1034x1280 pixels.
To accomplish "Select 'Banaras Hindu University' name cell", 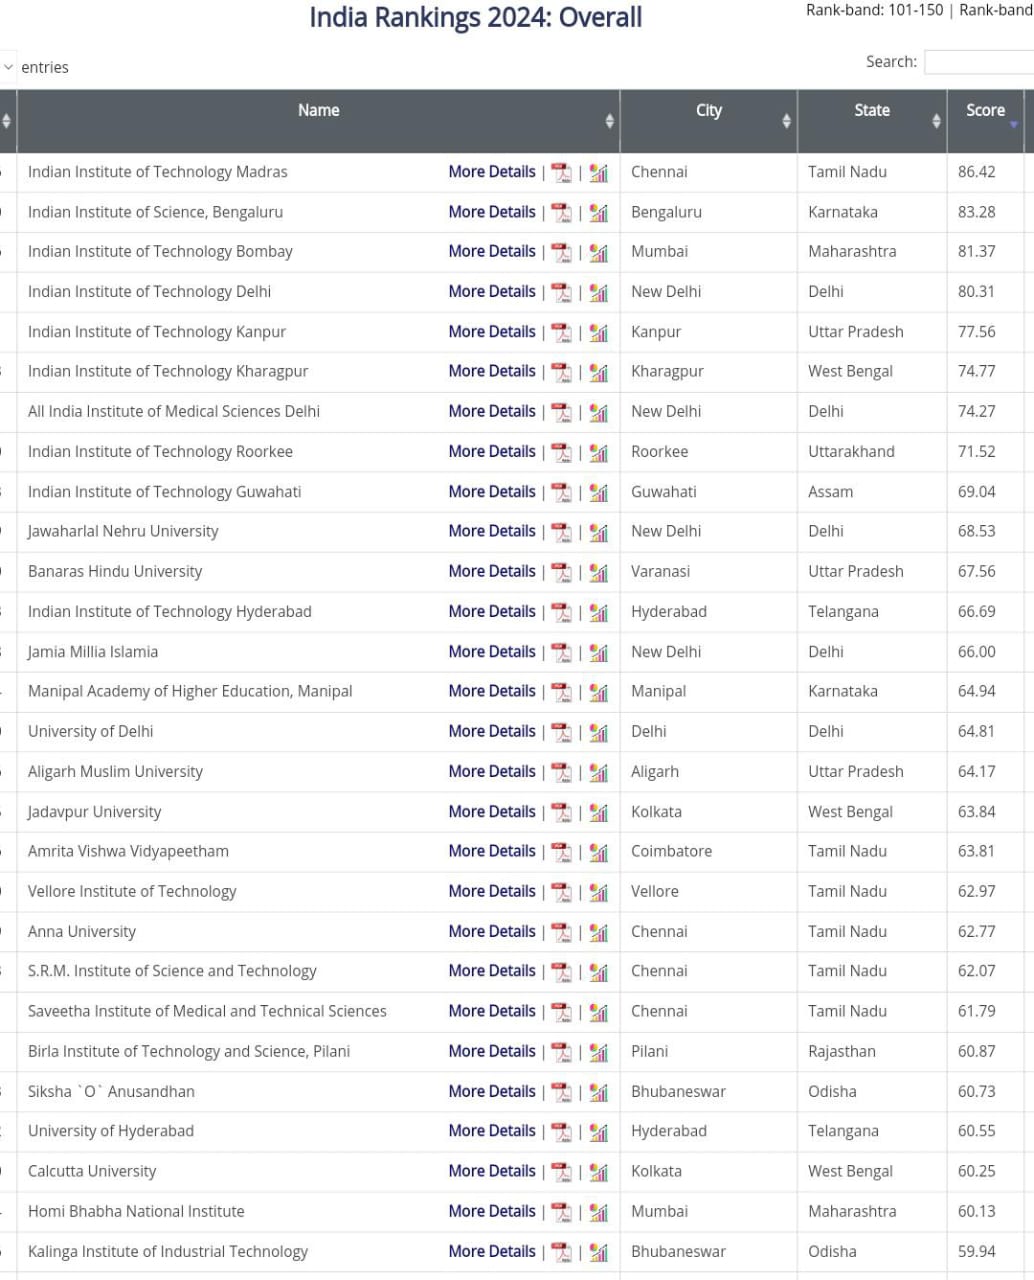I will point(115,572).
